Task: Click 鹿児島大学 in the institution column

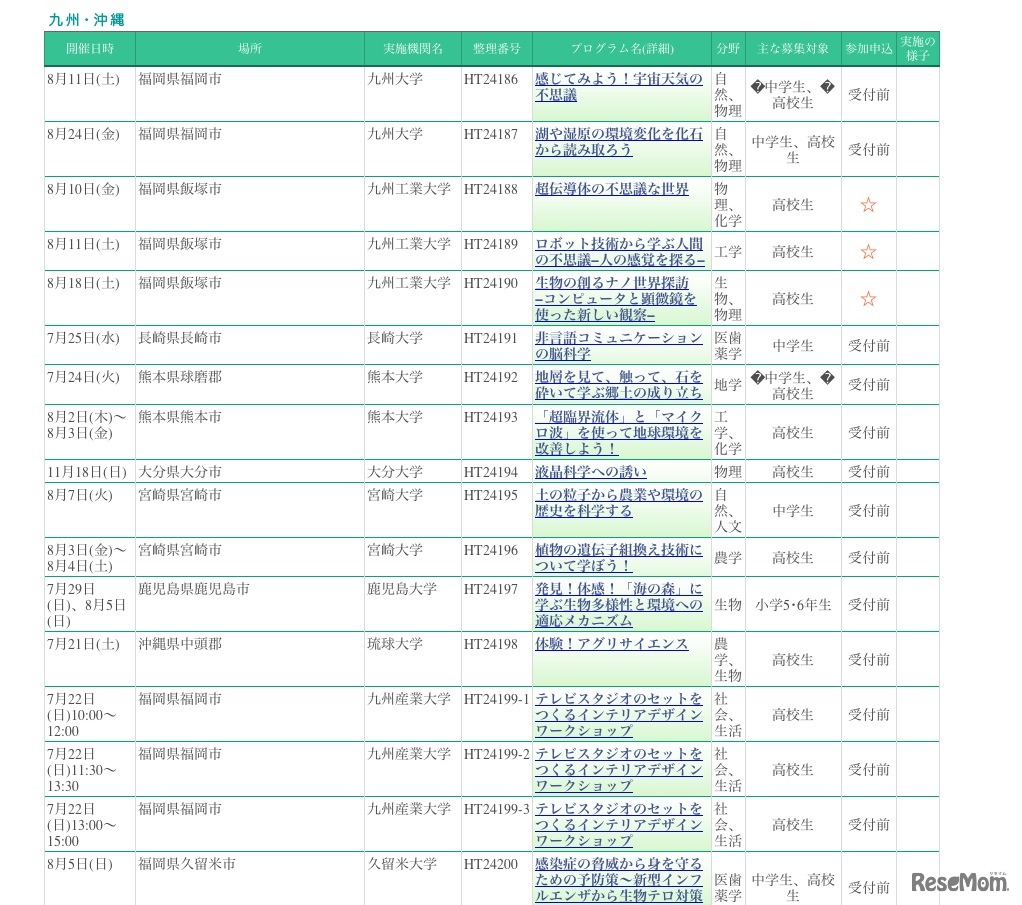Action: [x=402, y=589]
